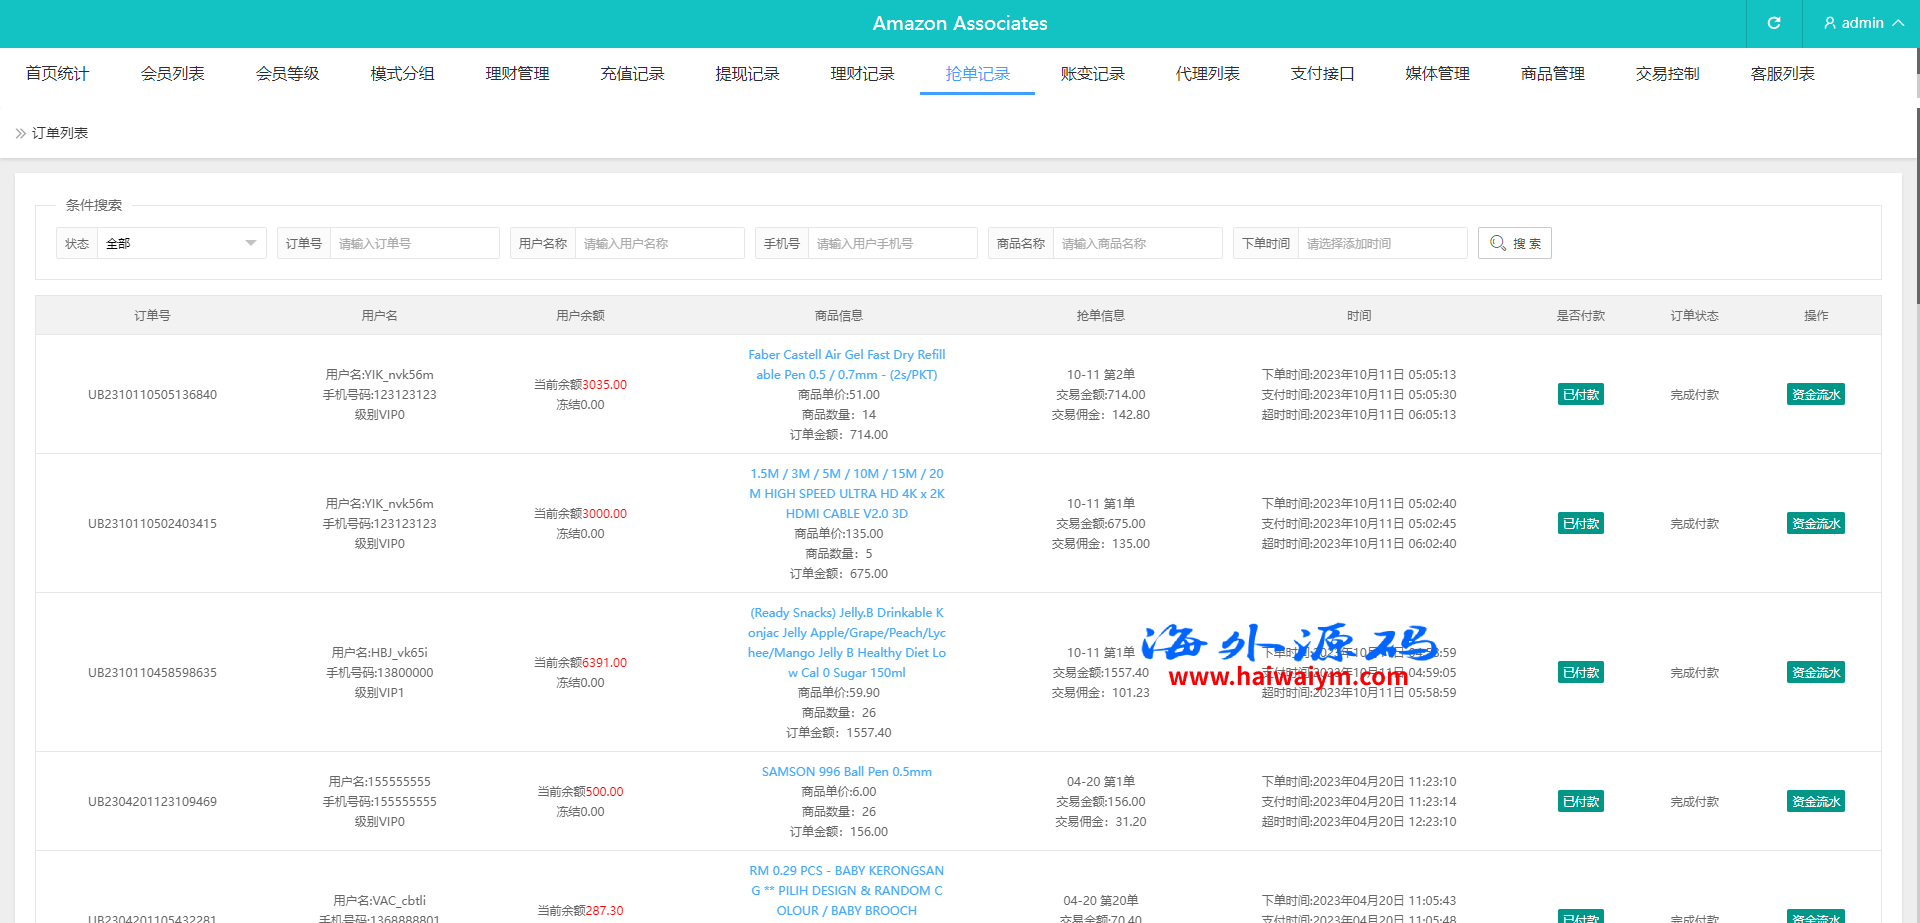The width and height of the screenshot is (1920, 923).
Task: Open the Faber Castell Air Gel product link
Action: pyautogui.click(x=846, y=365)
